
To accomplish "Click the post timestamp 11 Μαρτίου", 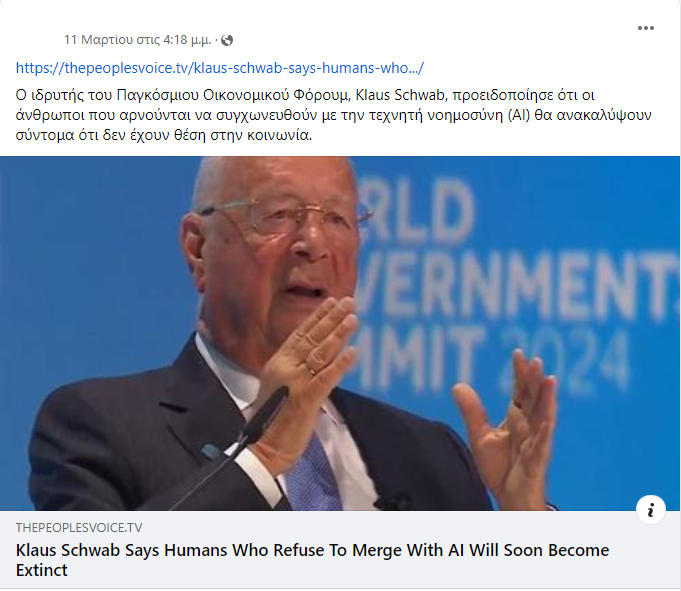I will 138,40.
